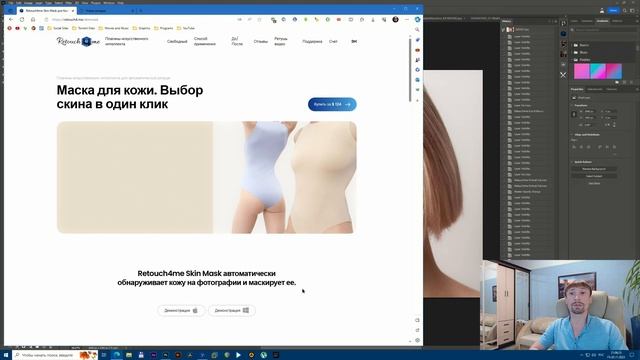Open Edge sidebar settings gear
The width and height of the screenshot is (640, 360).
pos(417,340)
